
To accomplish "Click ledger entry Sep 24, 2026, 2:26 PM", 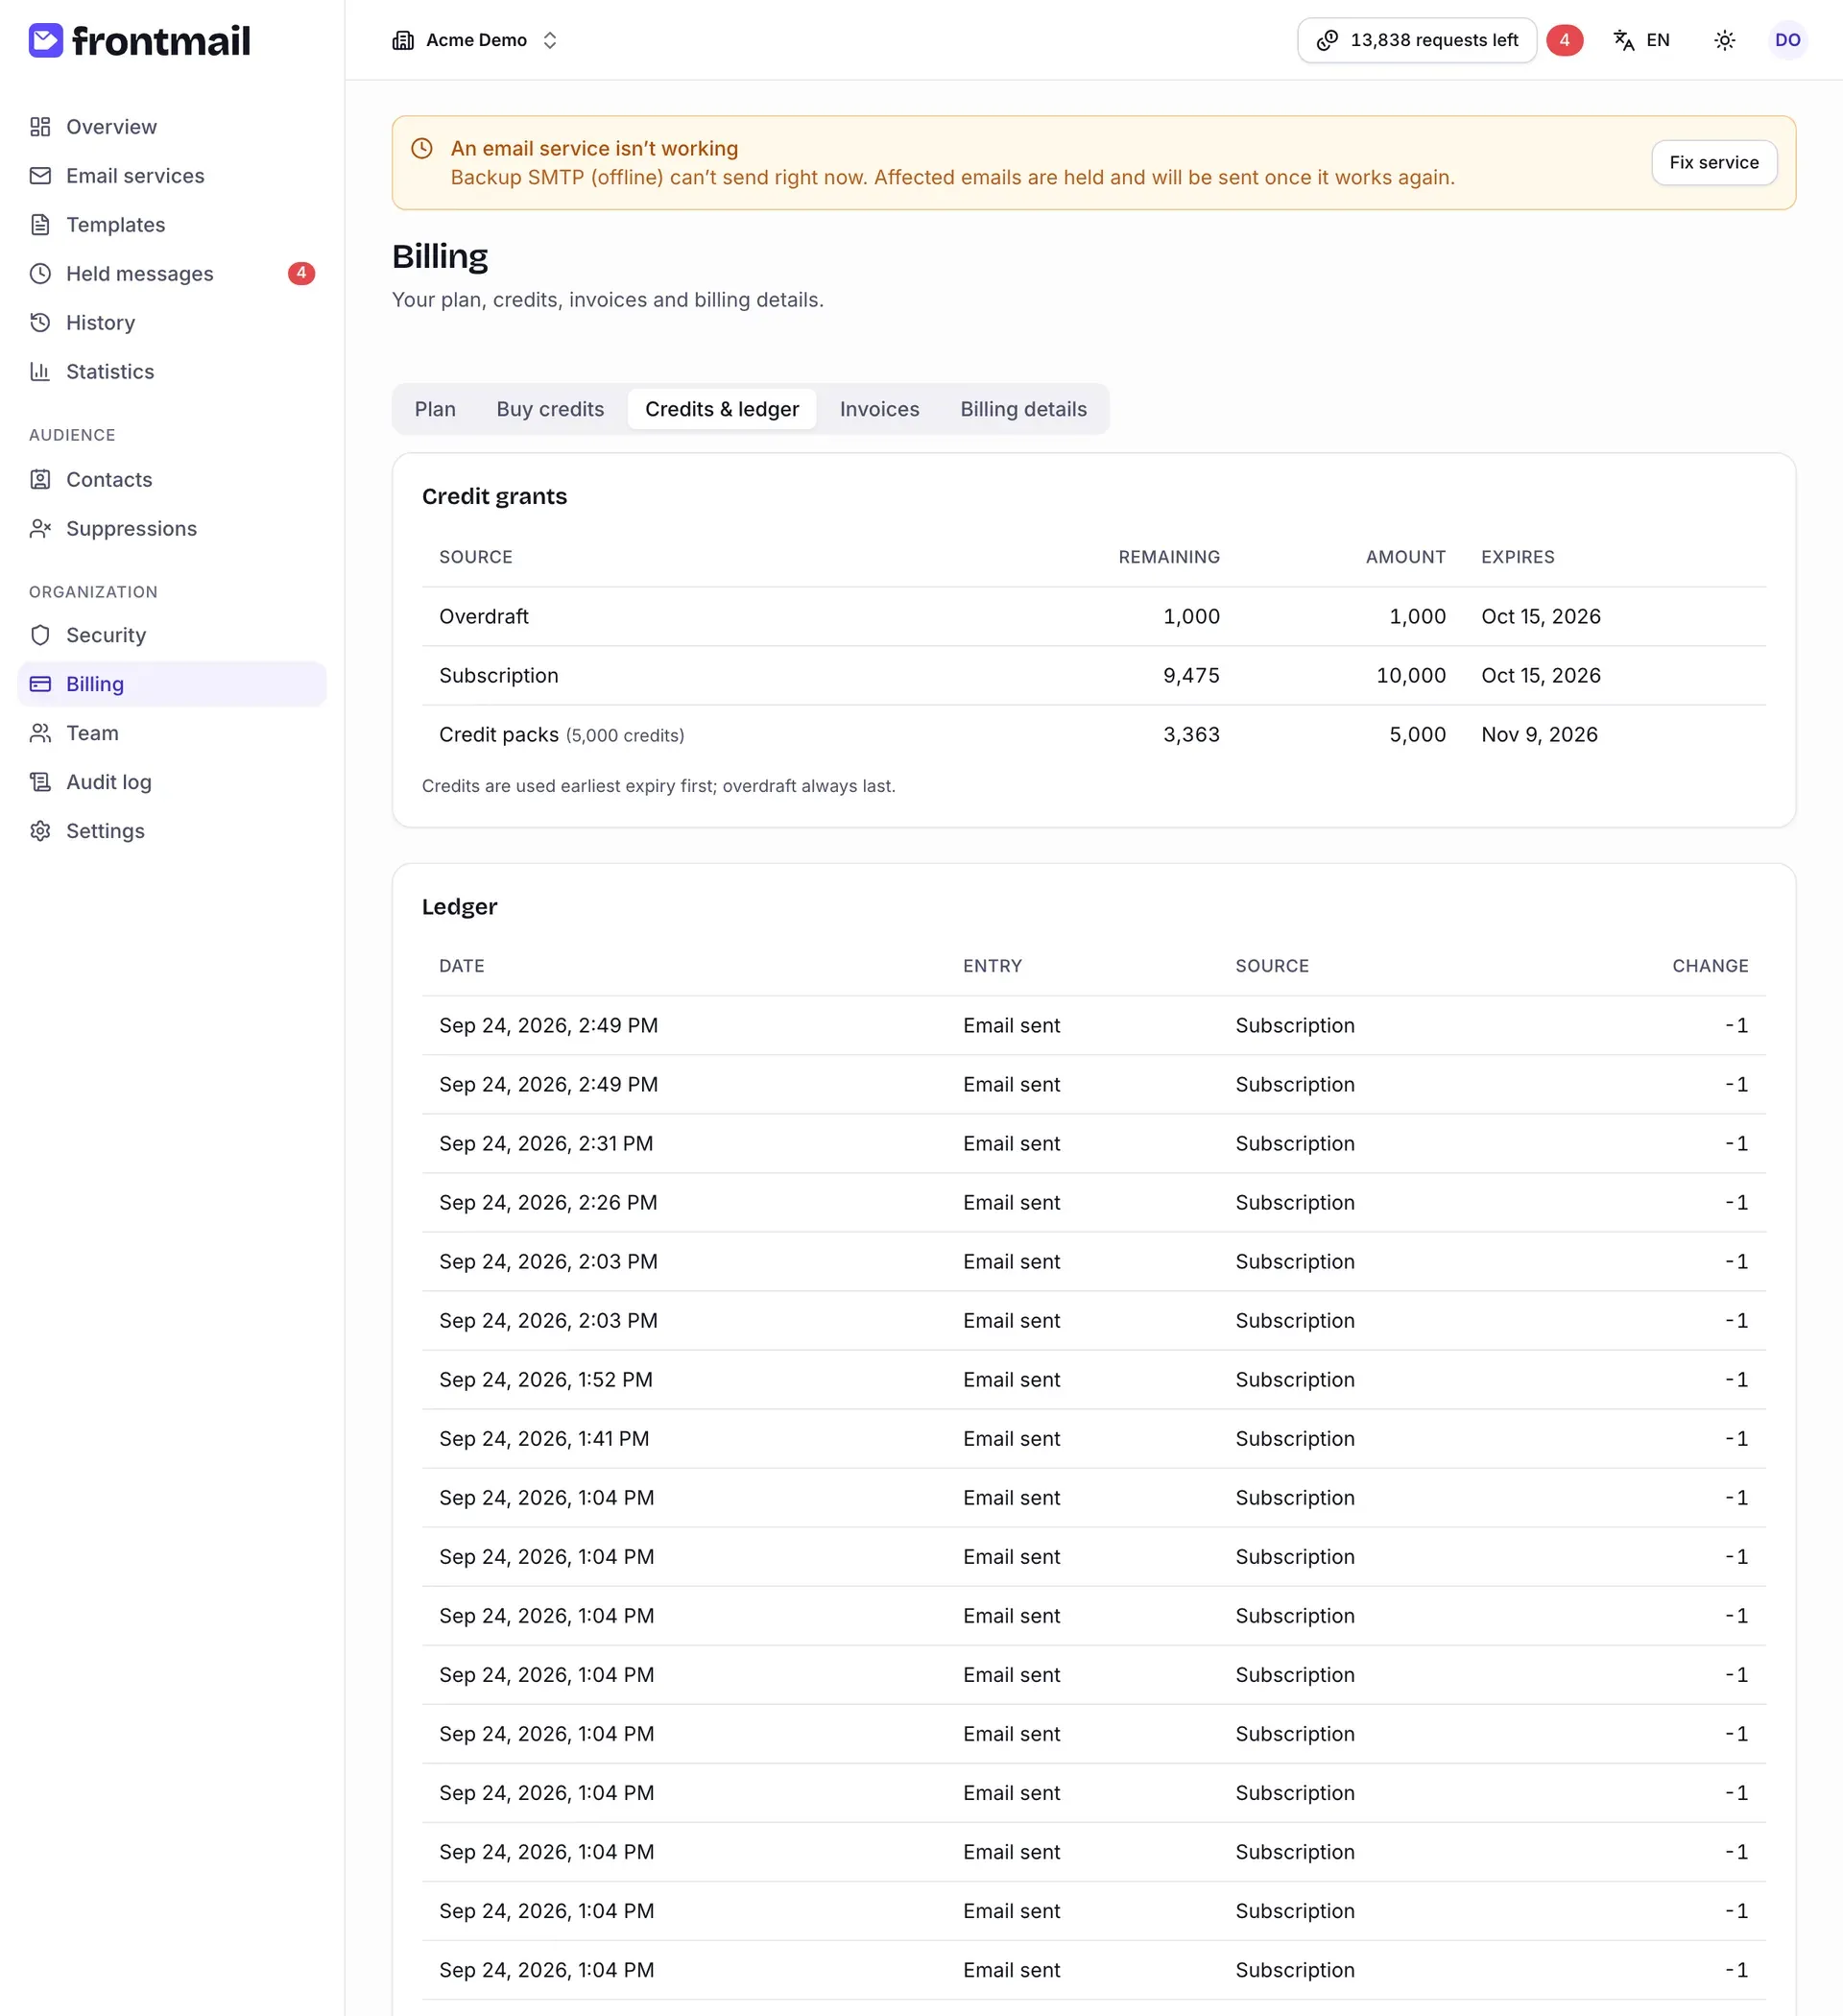I will pos(1093,1203).
